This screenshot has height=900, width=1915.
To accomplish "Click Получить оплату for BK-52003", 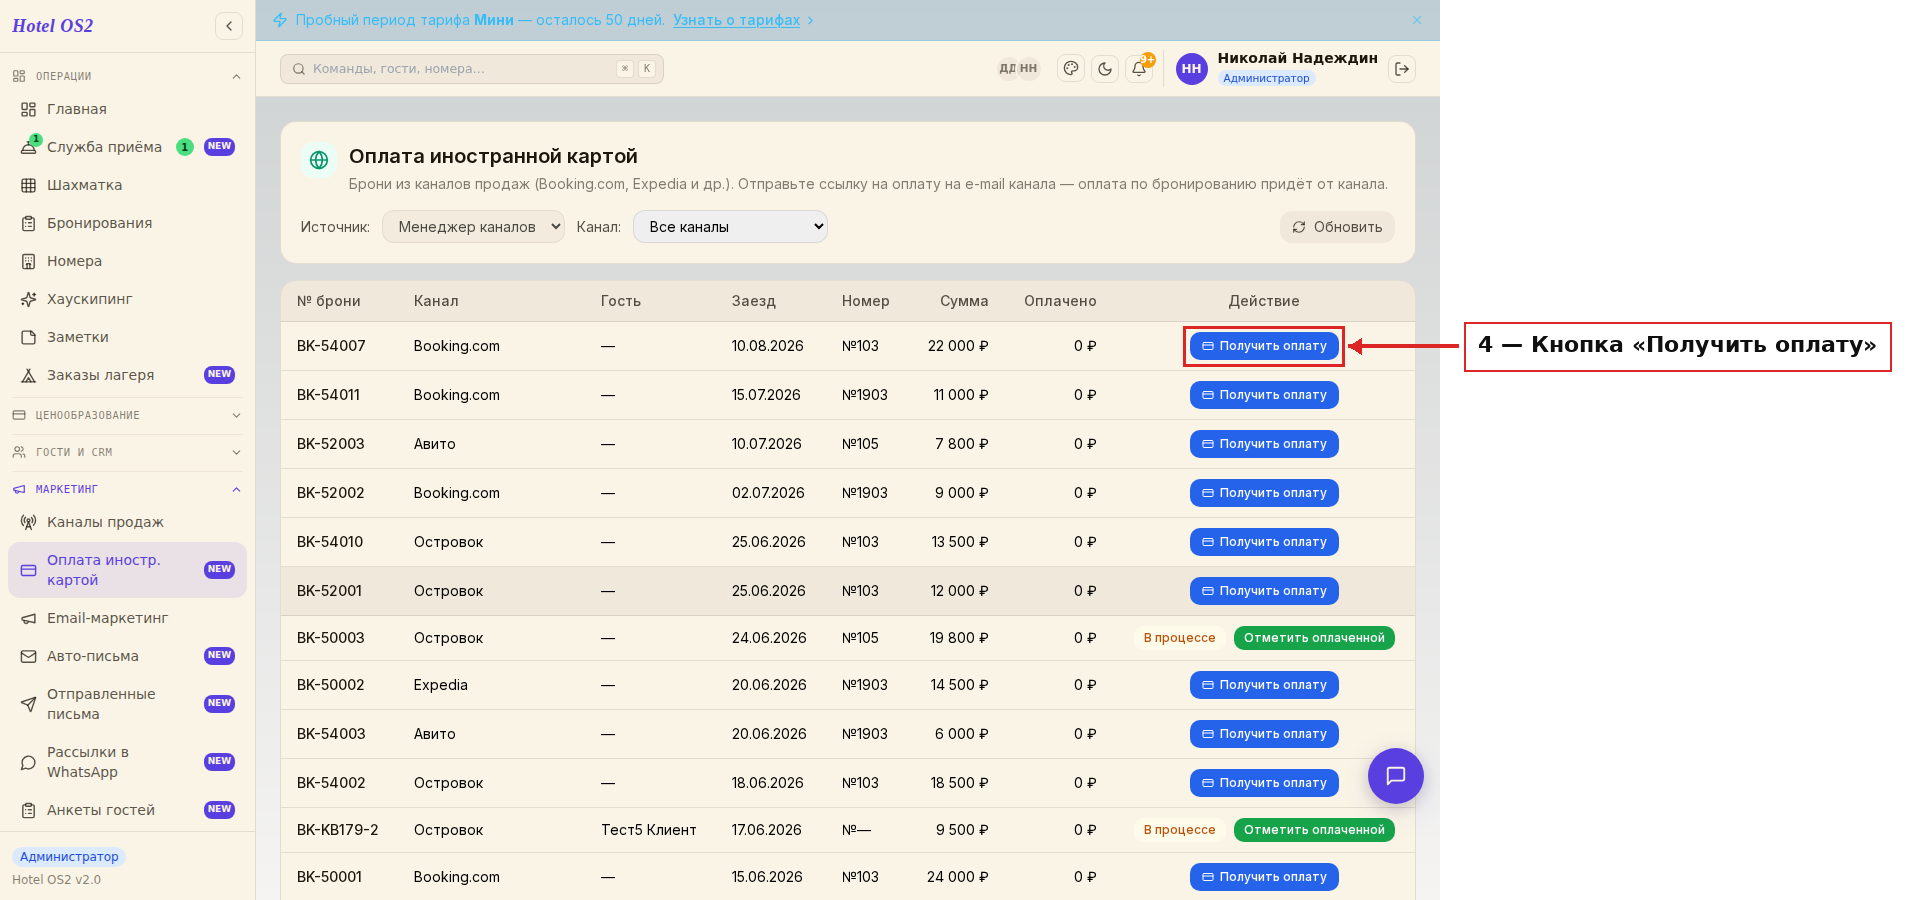I will 1264,444.
